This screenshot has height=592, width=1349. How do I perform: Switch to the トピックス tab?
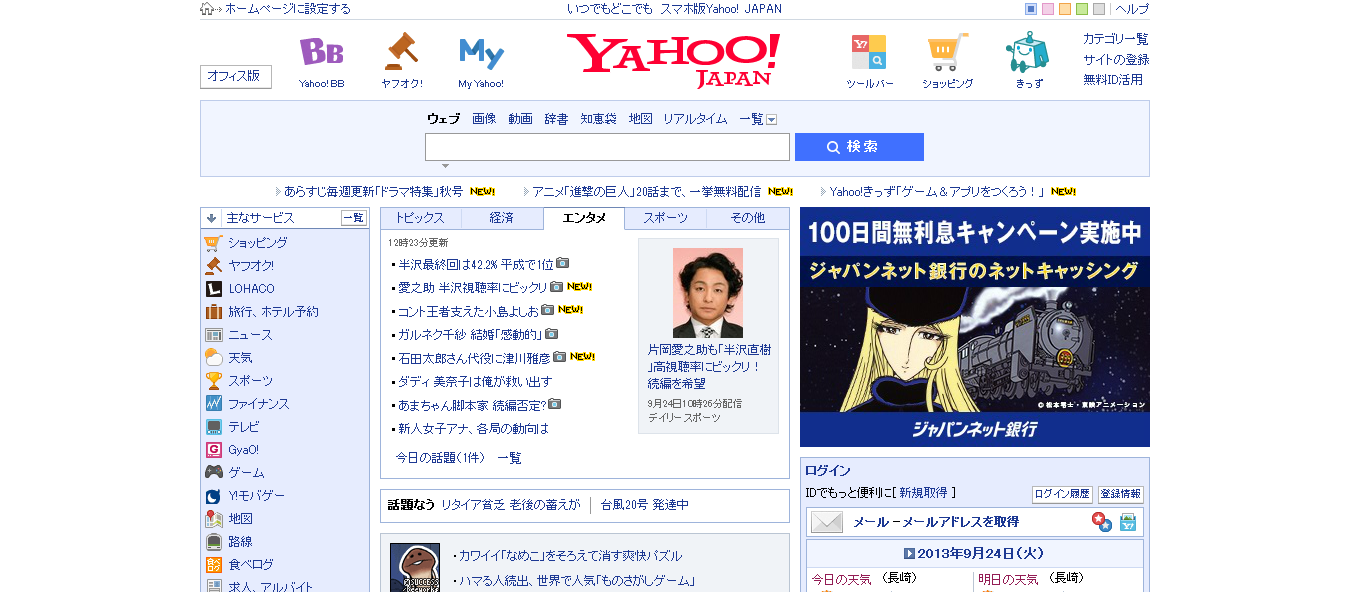[421, 218]
